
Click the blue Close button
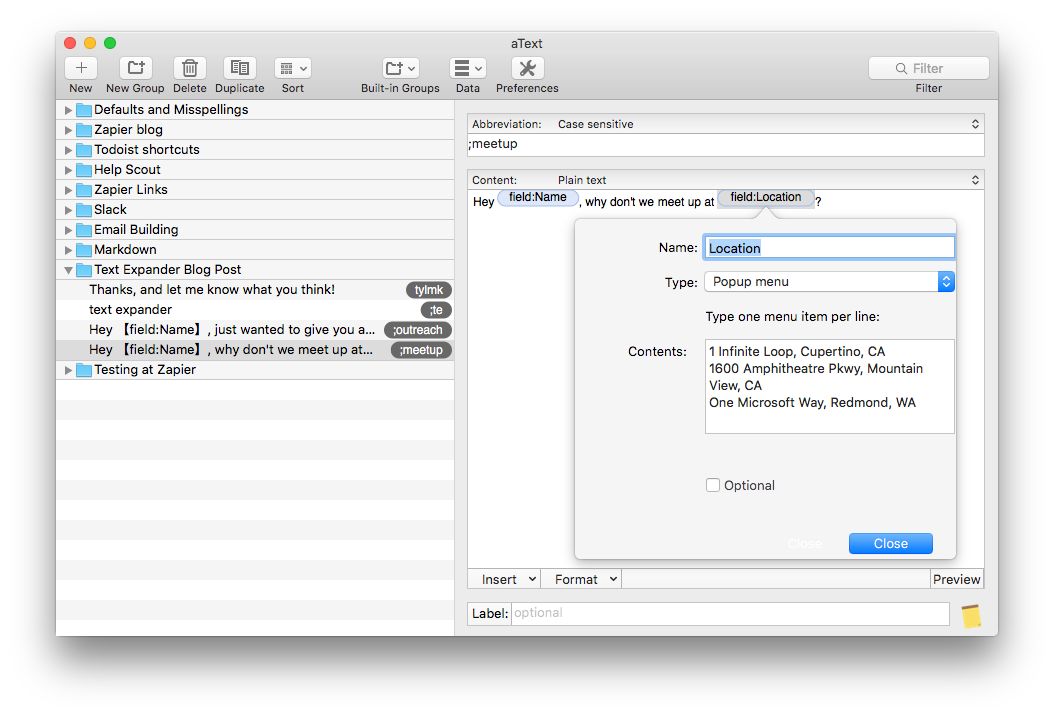click(891, 544)
